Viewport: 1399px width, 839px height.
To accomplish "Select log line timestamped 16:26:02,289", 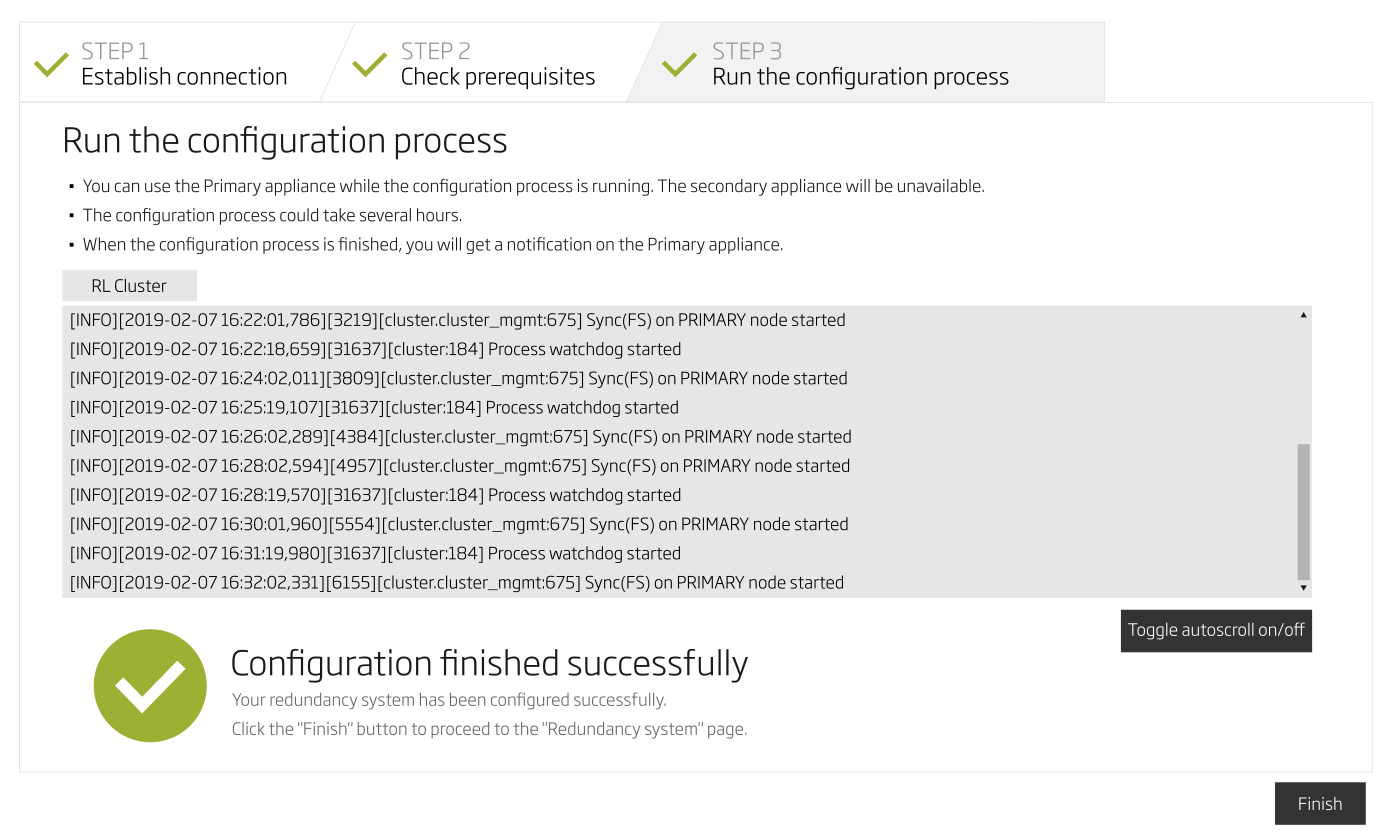I will pos(460,436).
